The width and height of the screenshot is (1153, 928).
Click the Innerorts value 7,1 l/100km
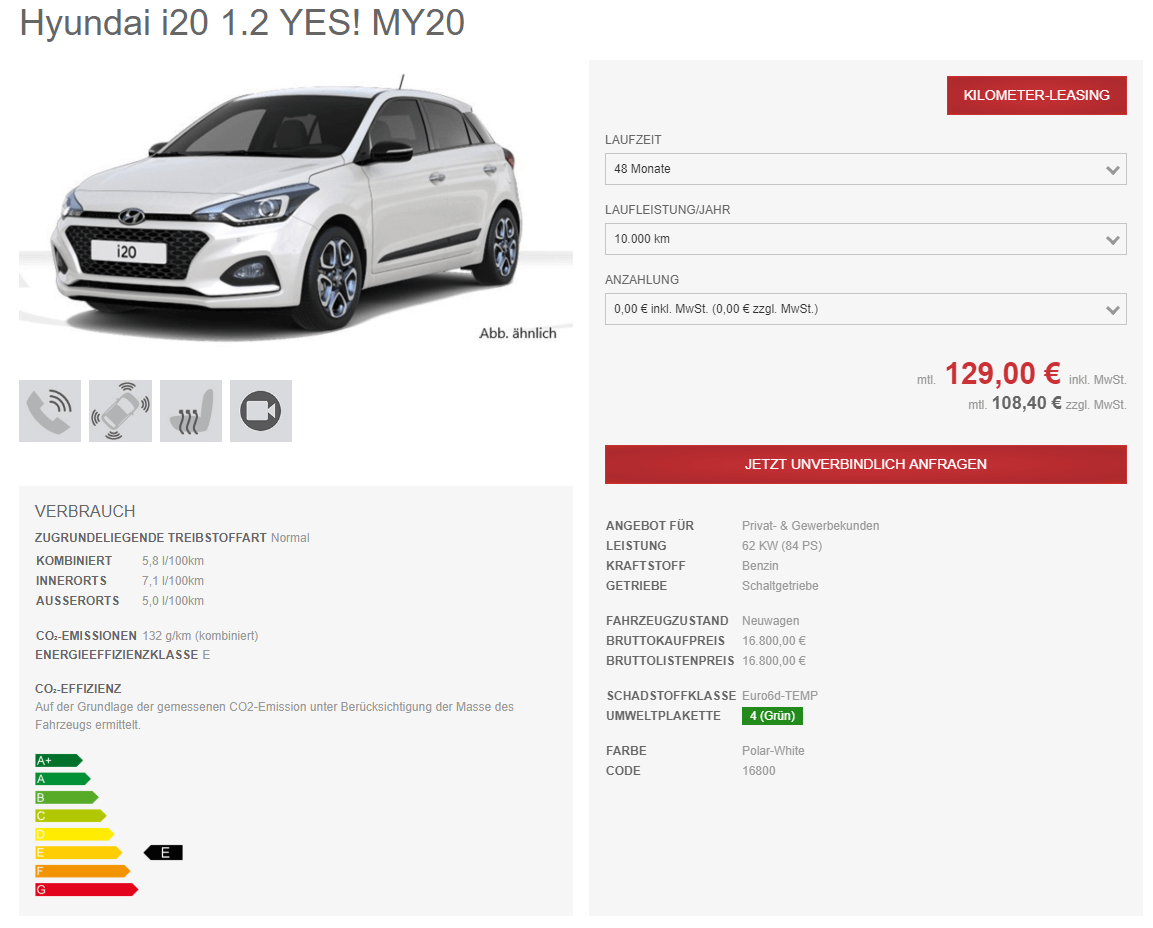click(173, 581)
